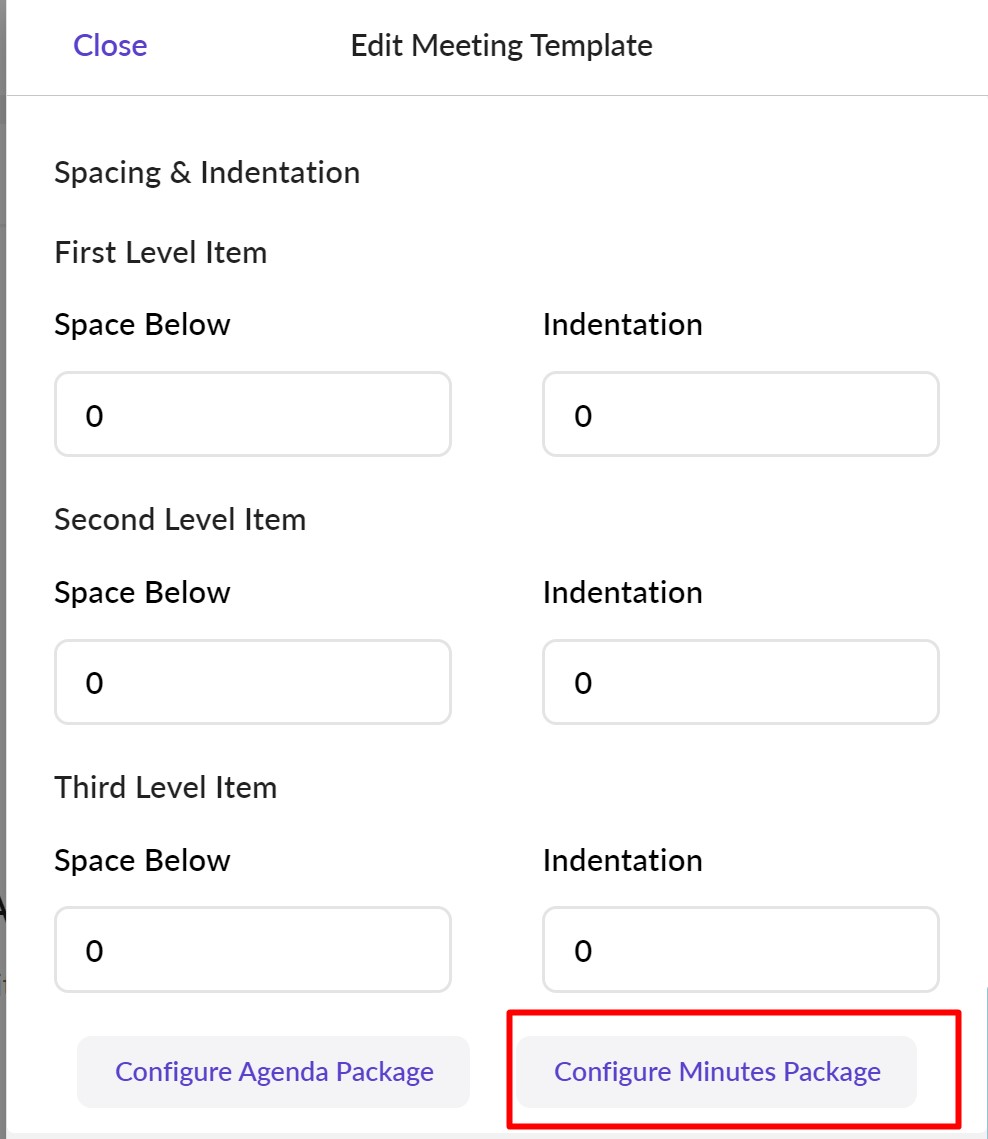Click Space Below label under First Level Item
Viewport: 988px width, 1139px height.
tap(142, 325)
